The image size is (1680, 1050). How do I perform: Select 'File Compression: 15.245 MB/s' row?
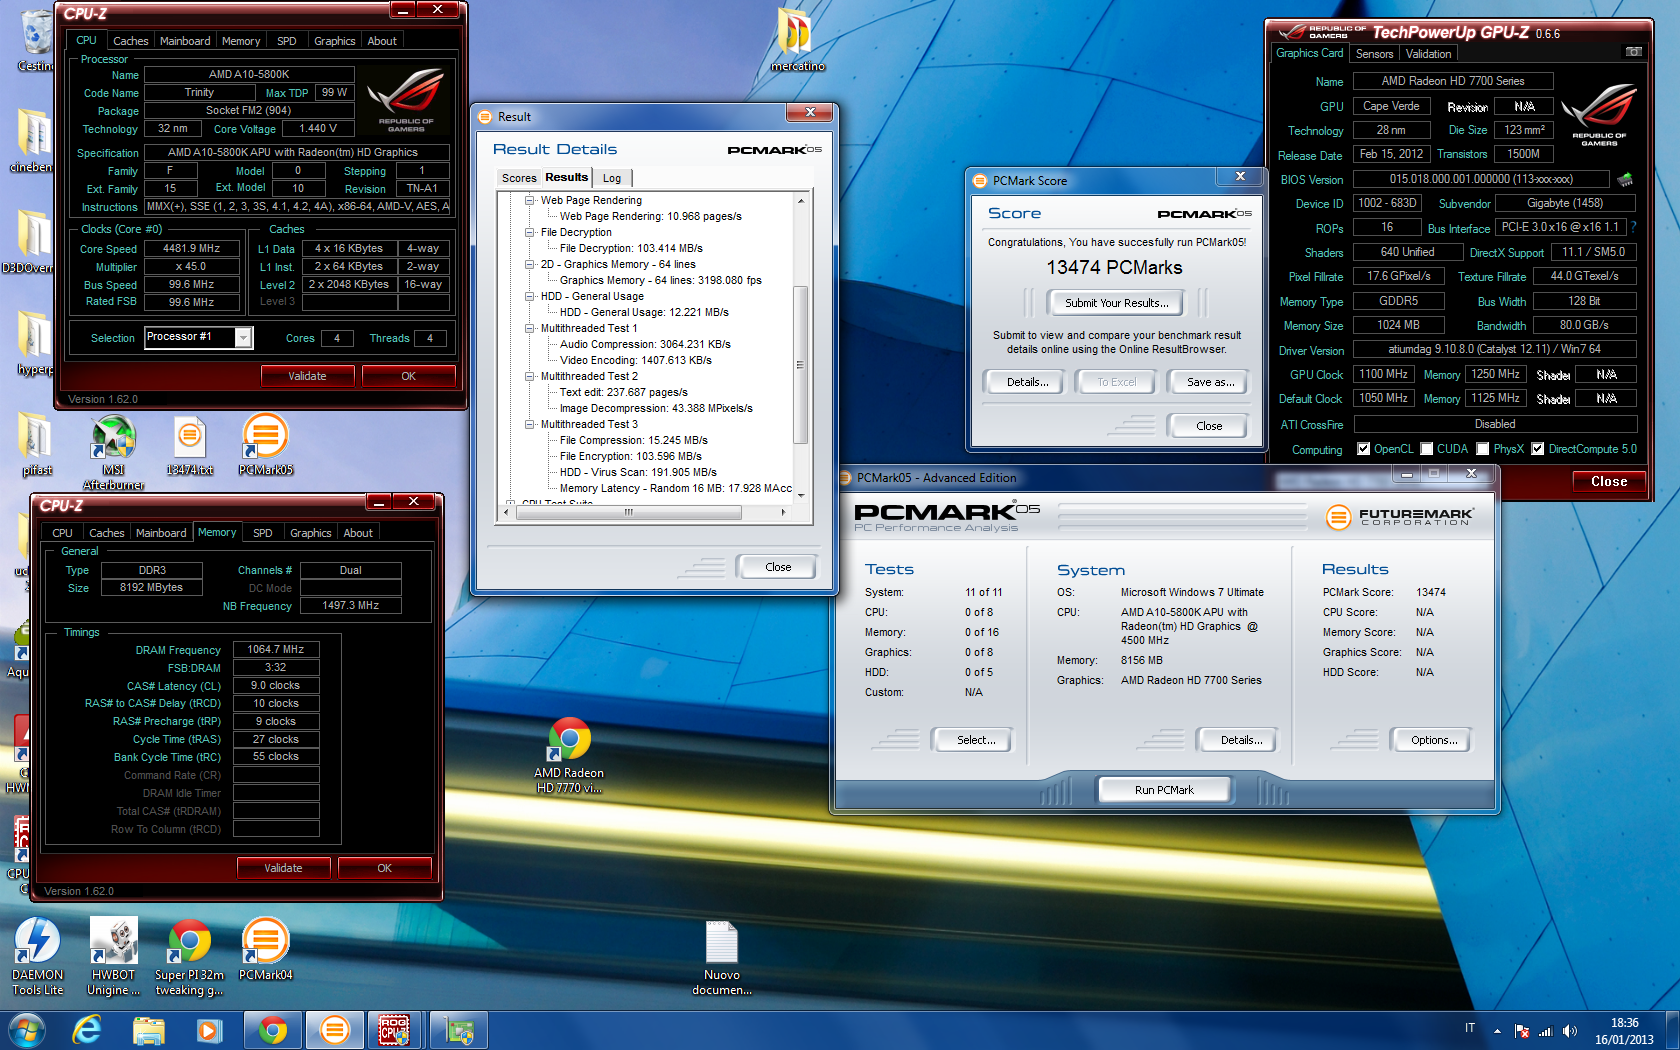(634, 440)
